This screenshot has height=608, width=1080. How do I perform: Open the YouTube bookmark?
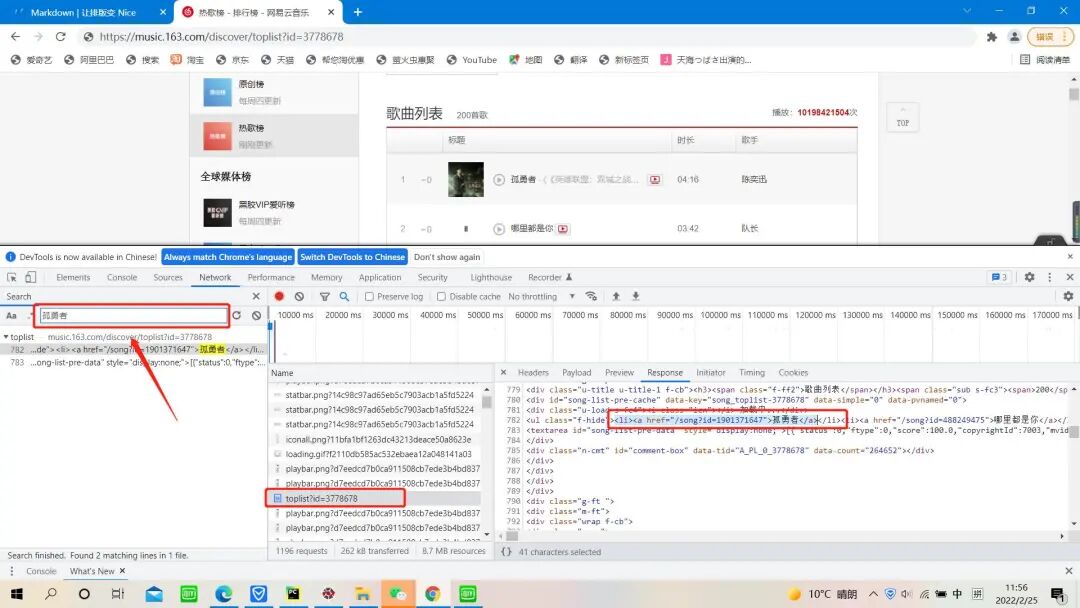[x=472, y=60]
